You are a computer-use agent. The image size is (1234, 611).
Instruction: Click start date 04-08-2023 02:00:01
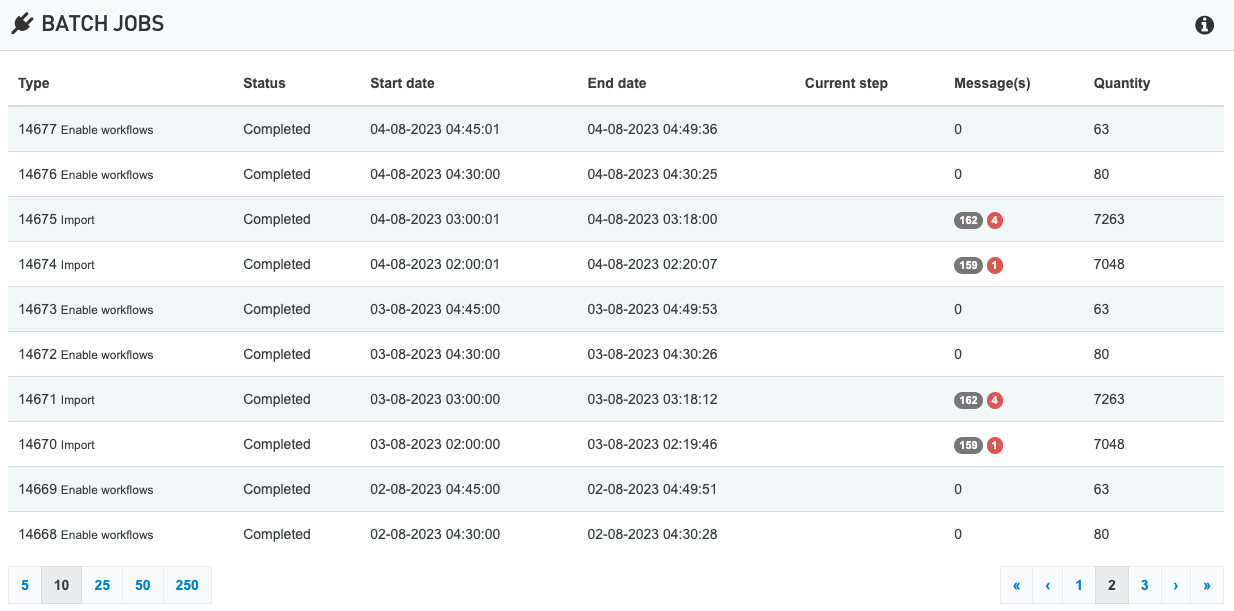[x=435, y=264]
